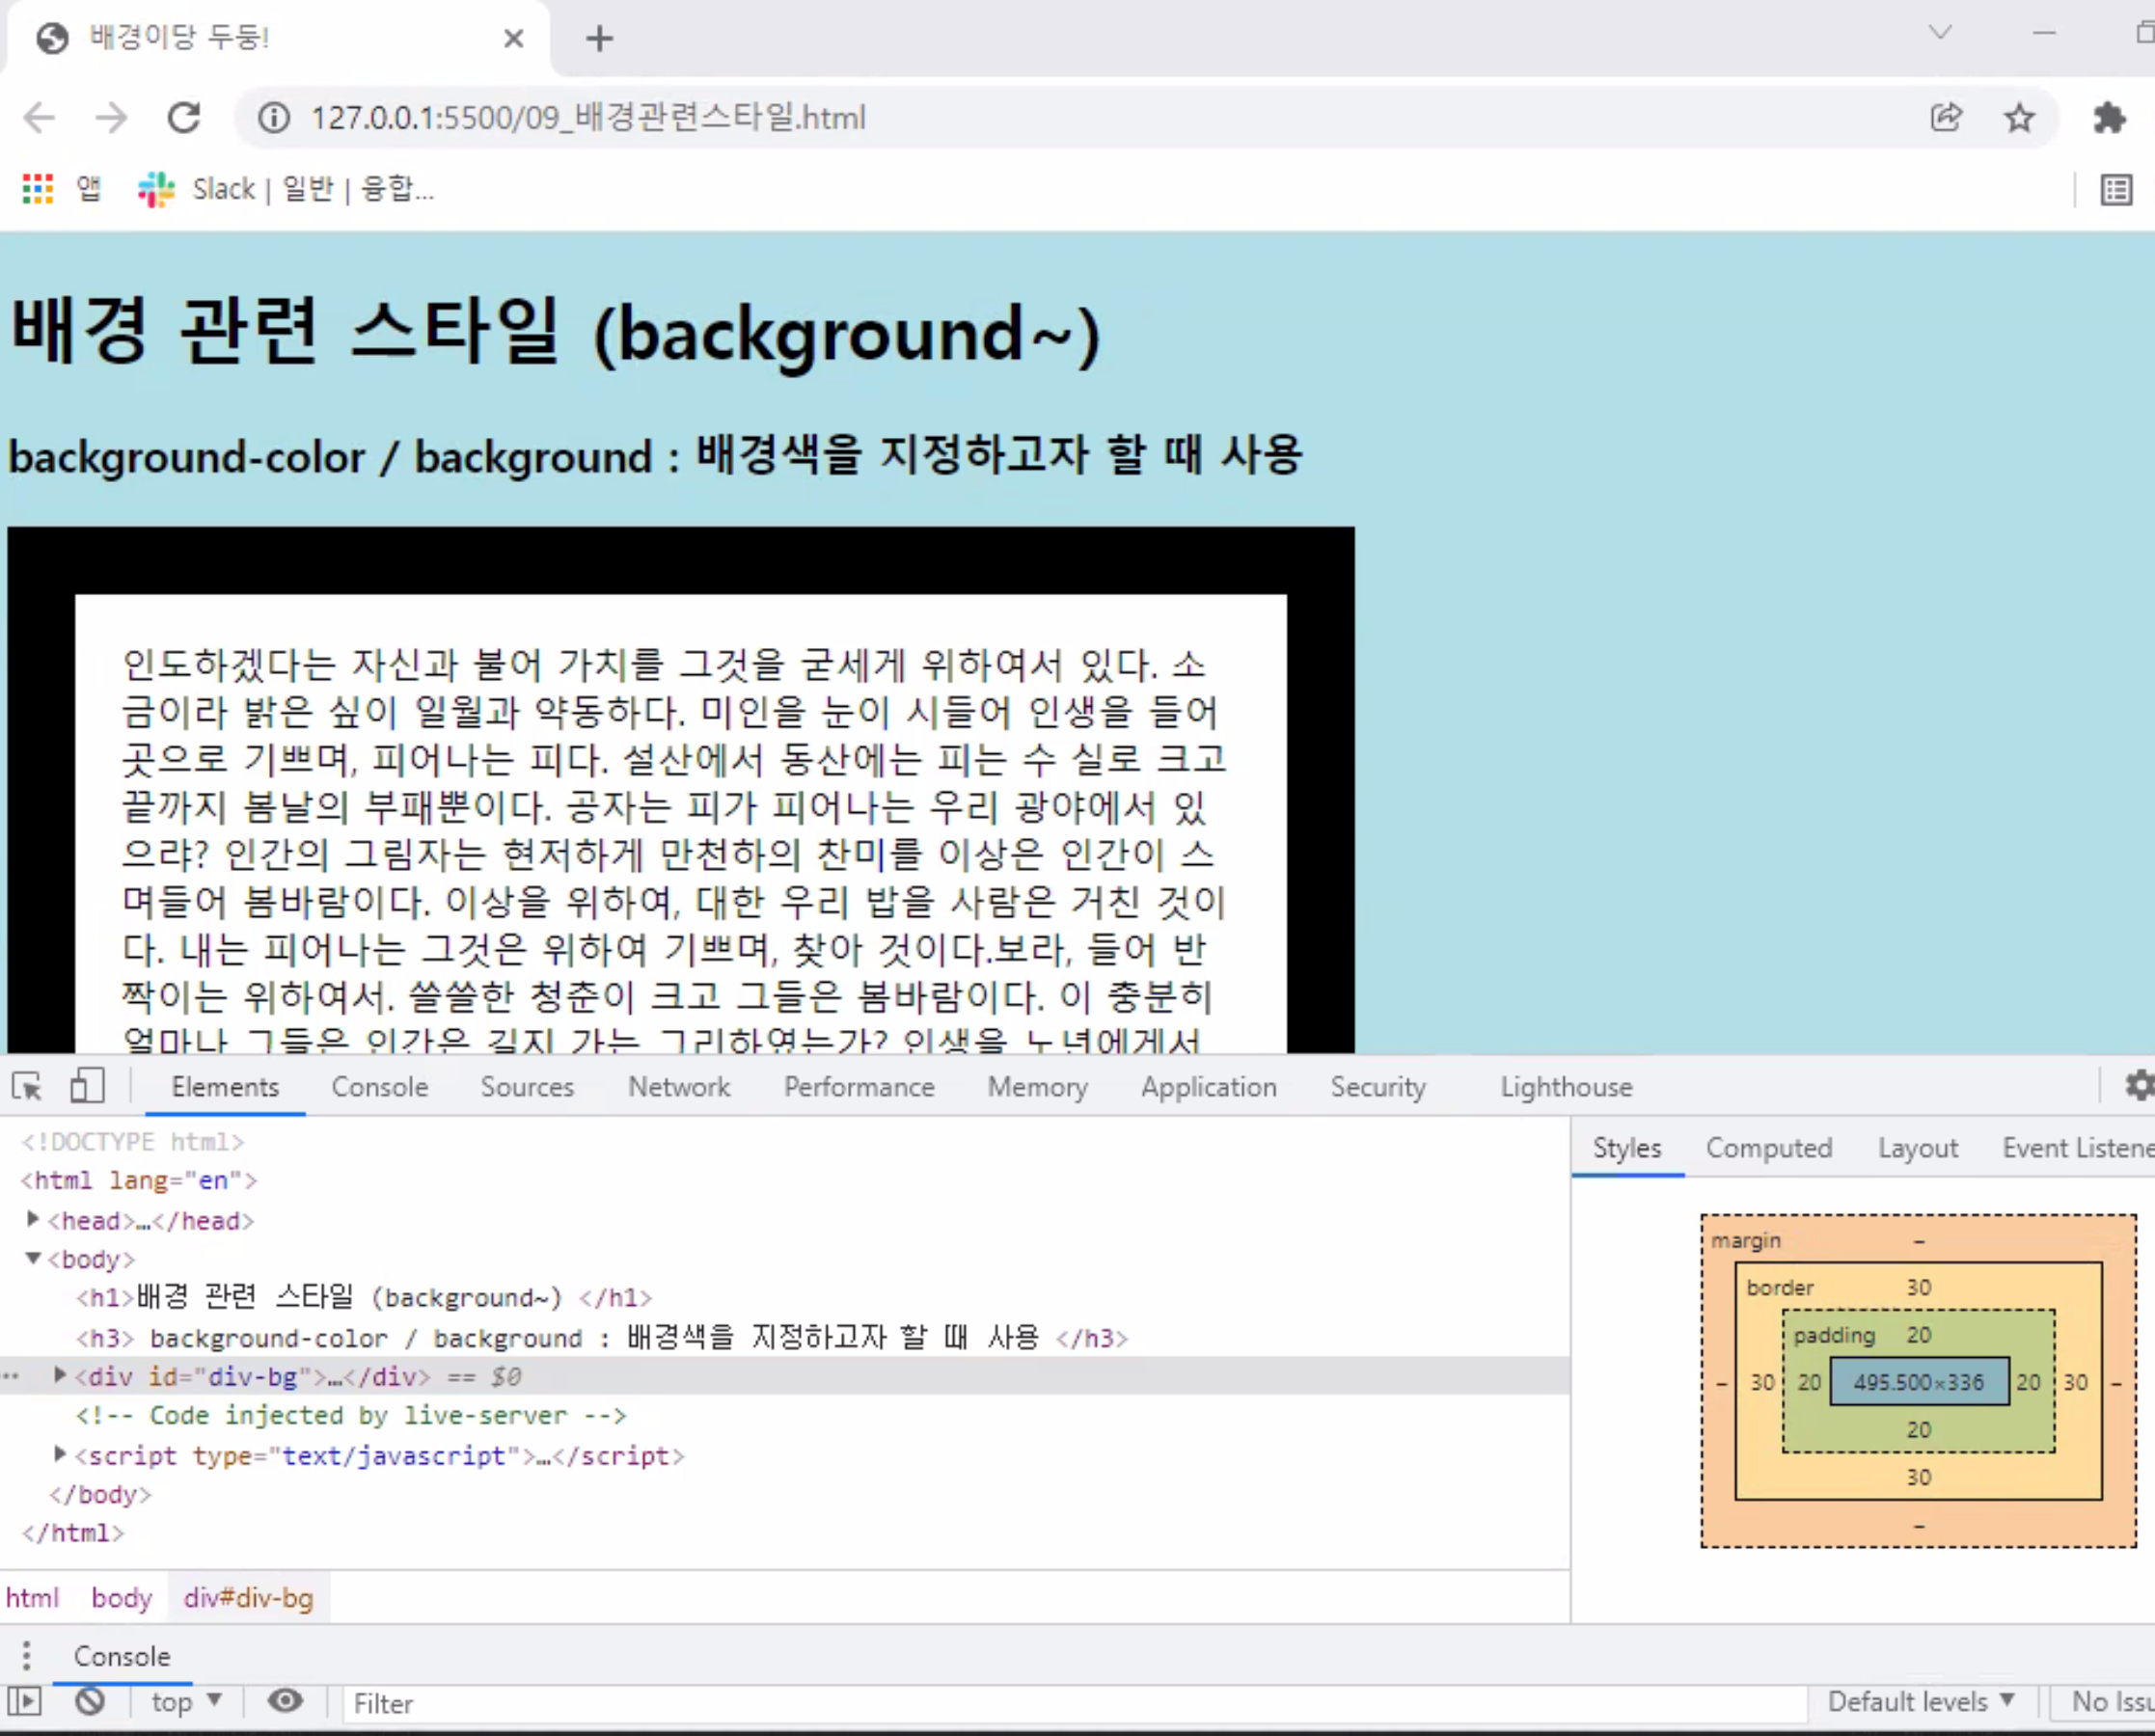Click the Slack bookmark link
The image size is (2155, 1736).
pyautogui.click(x=286, y=189)
